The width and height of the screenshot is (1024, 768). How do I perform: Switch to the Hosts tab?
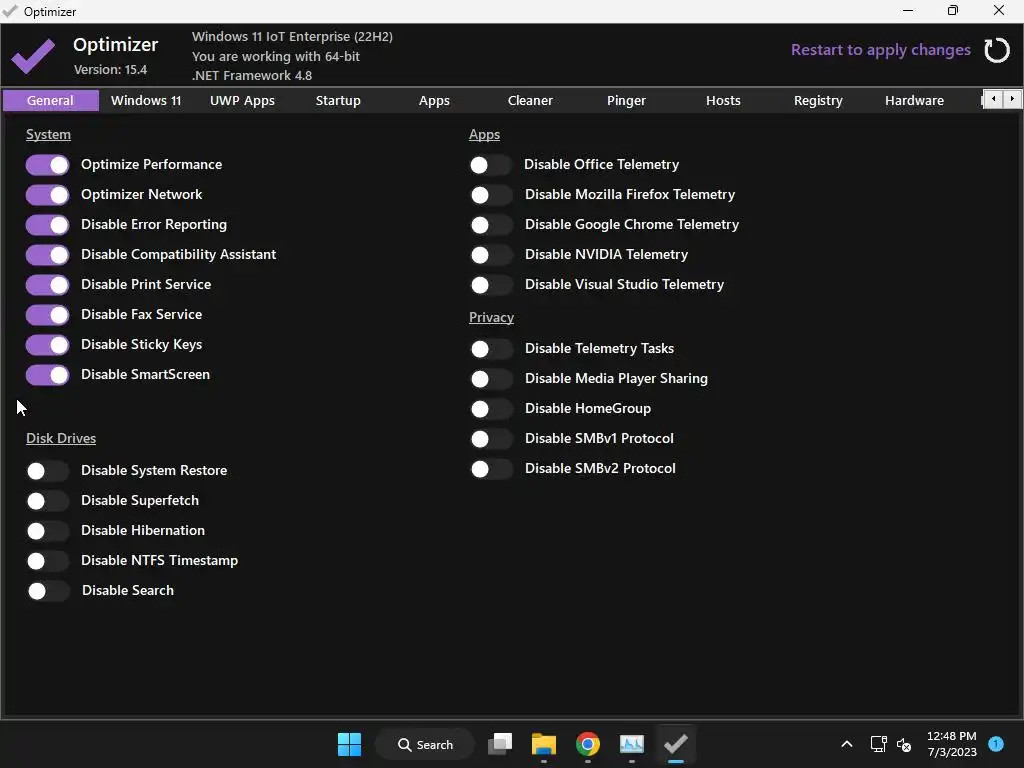click(723, 101)
